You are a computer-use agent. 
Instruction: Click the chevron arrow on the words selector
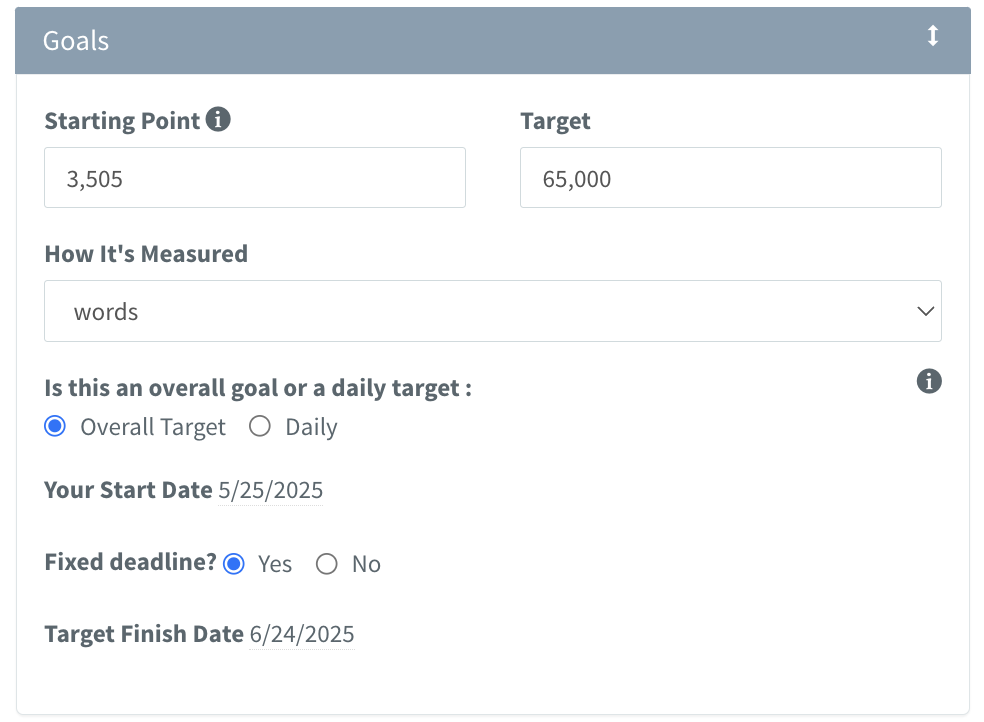[925, 311]
